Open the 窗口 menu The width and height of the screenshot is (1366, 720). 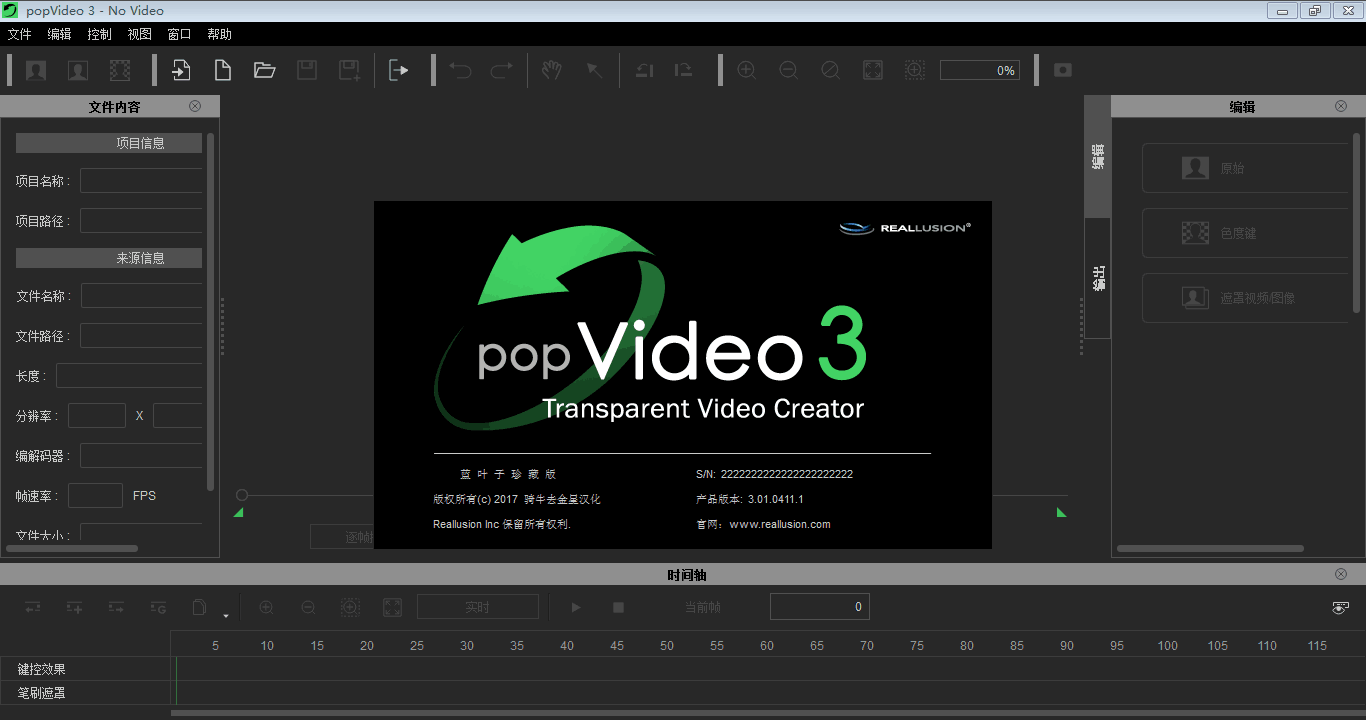(x=180, y=34)
